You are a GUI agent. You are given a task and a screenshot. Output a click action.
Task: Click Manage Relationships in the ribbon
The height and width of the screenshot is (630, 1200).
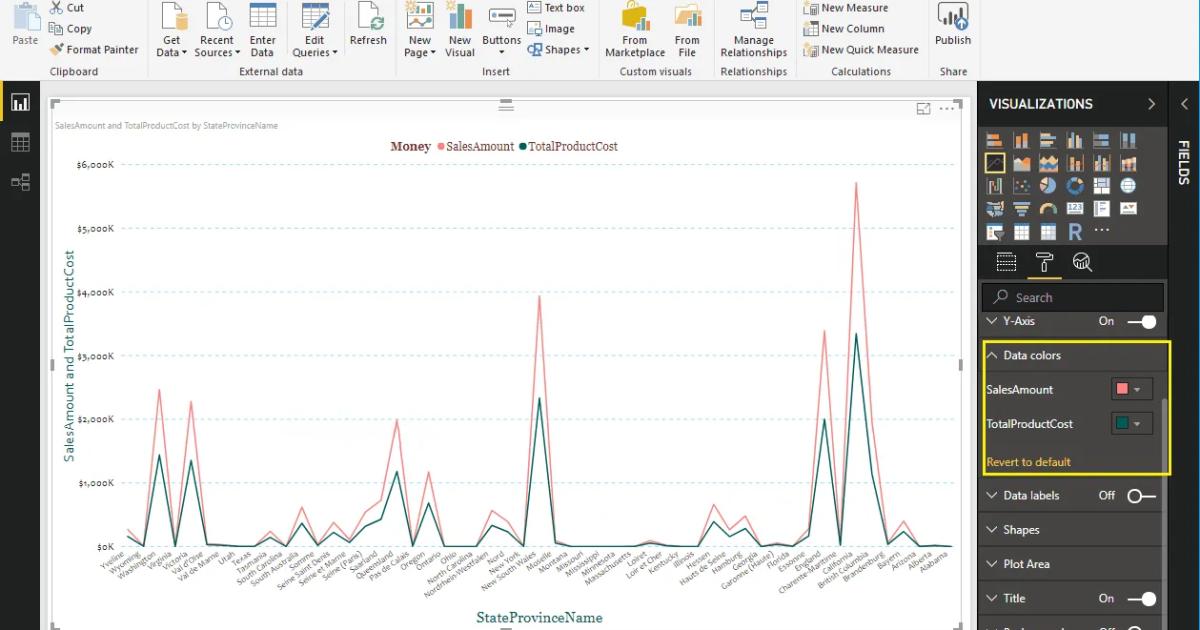coord(753,32)
